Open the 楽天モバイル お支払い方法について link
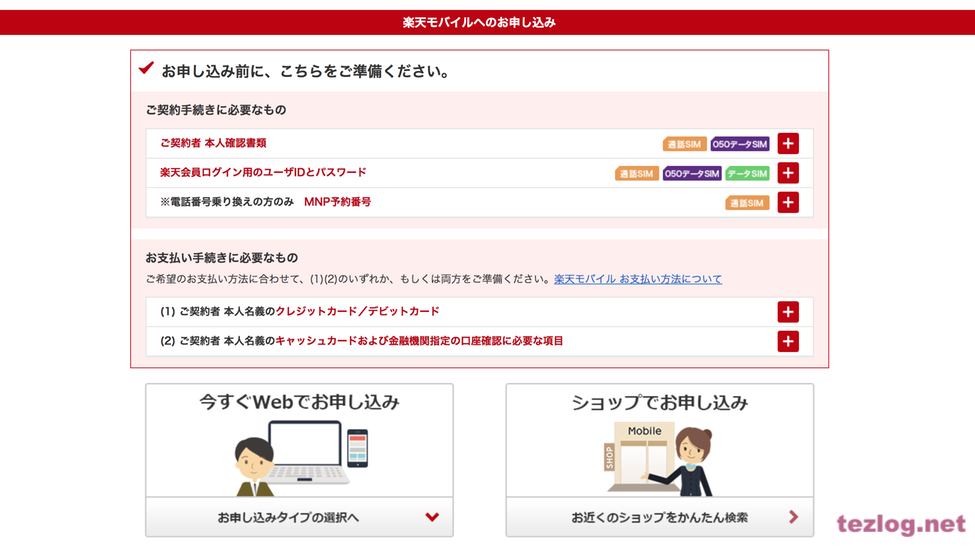The image size is (975, 547). (638, 279)
